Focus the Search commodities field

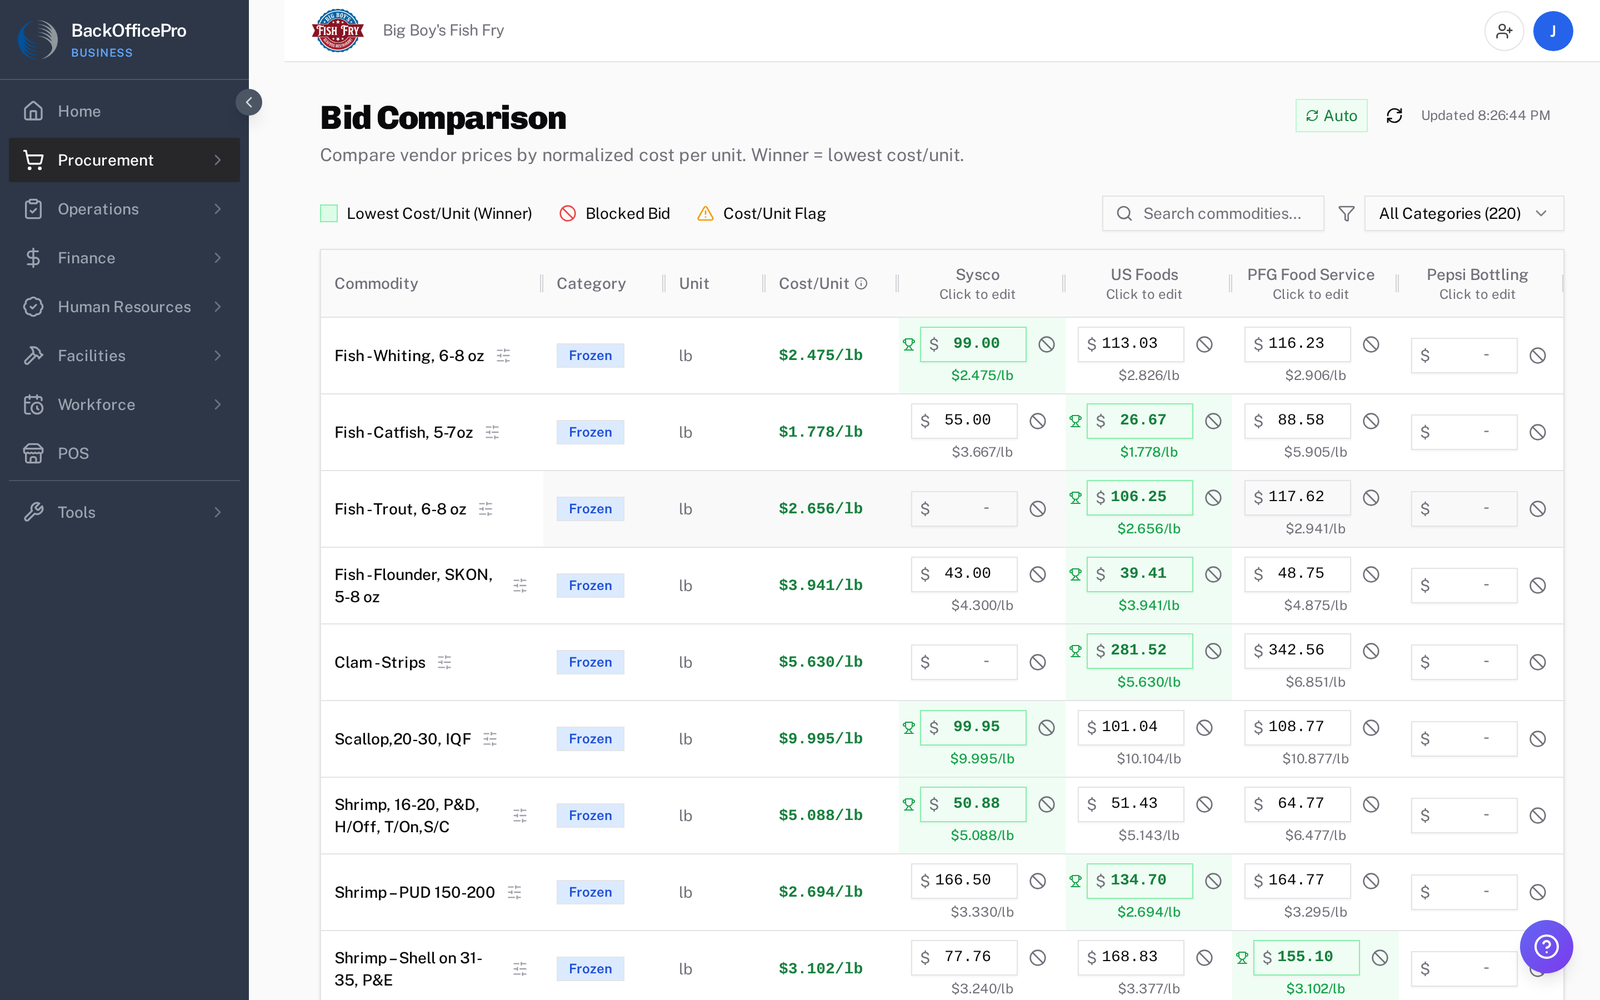pyautogui.click(x=1213, y=214)
